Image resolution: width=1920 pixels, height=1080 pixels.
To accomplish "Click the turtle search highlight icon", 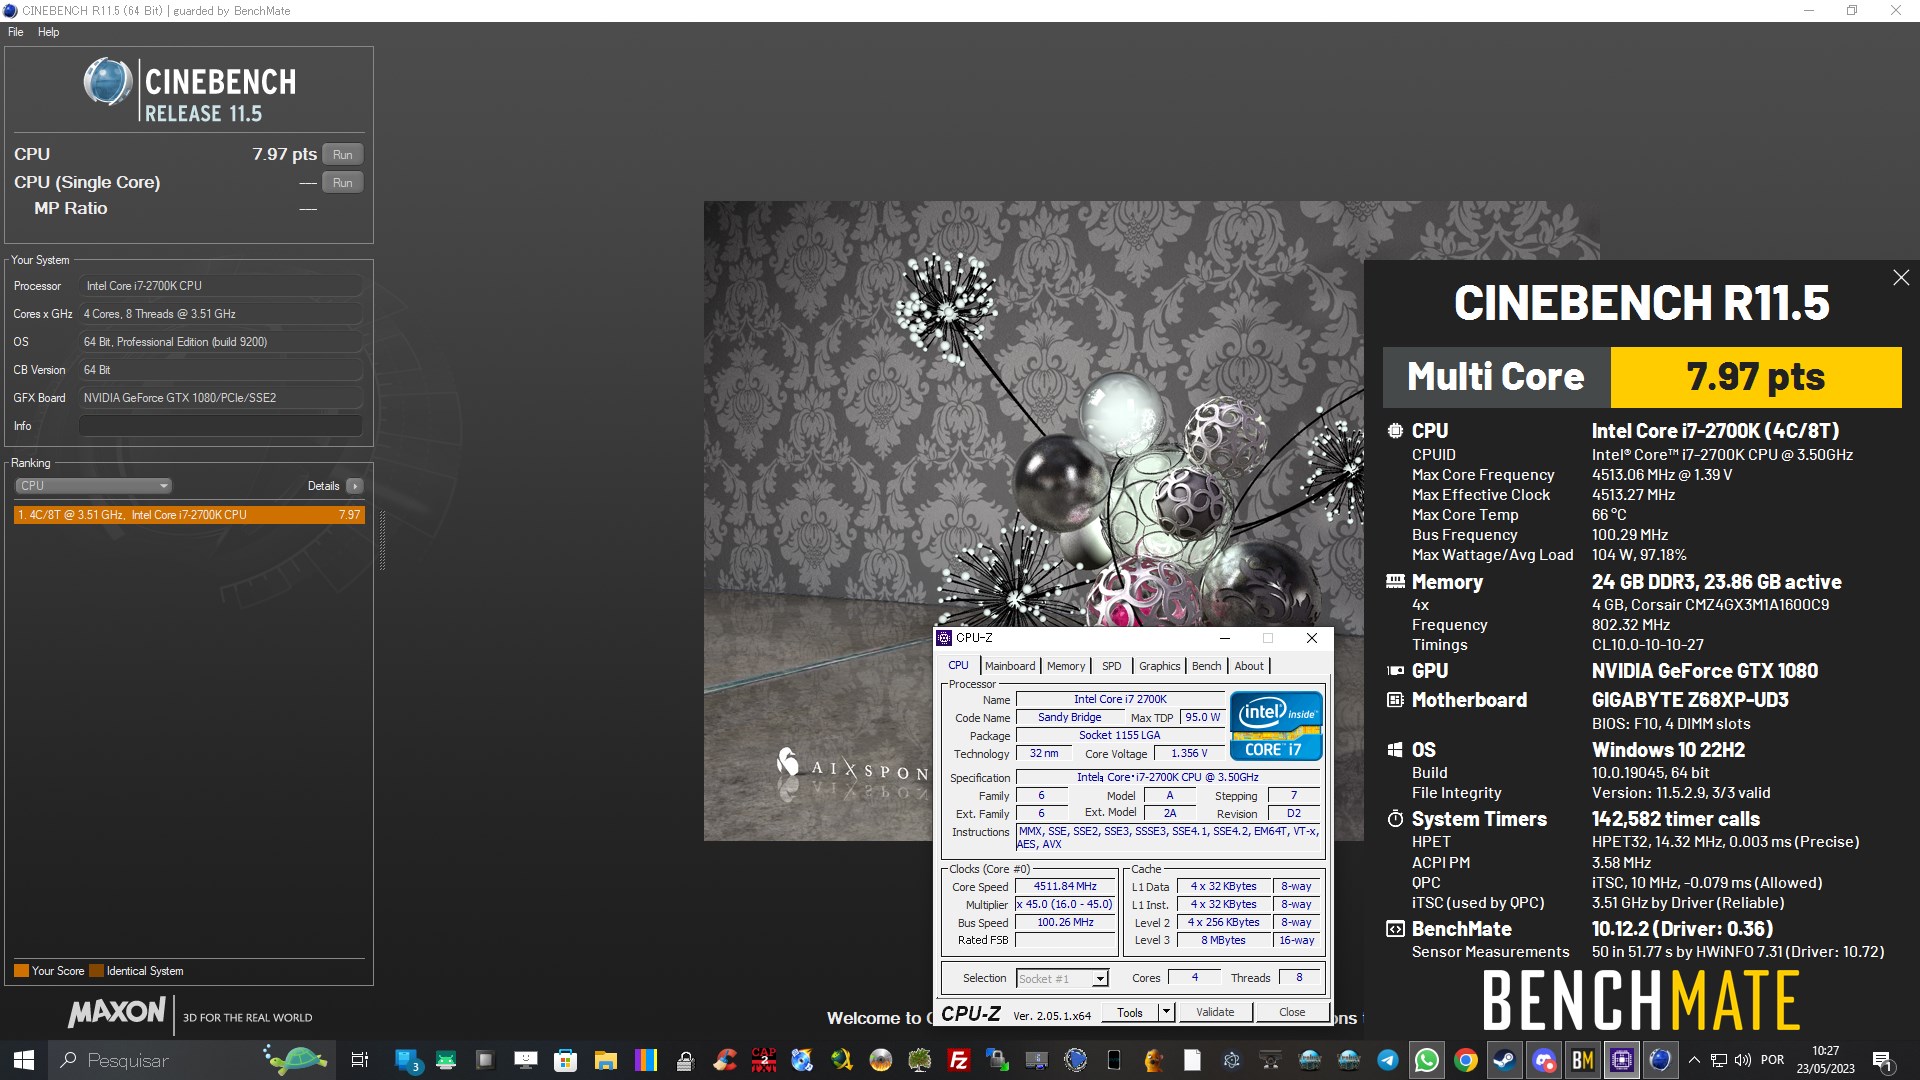I will [295, 1059].
